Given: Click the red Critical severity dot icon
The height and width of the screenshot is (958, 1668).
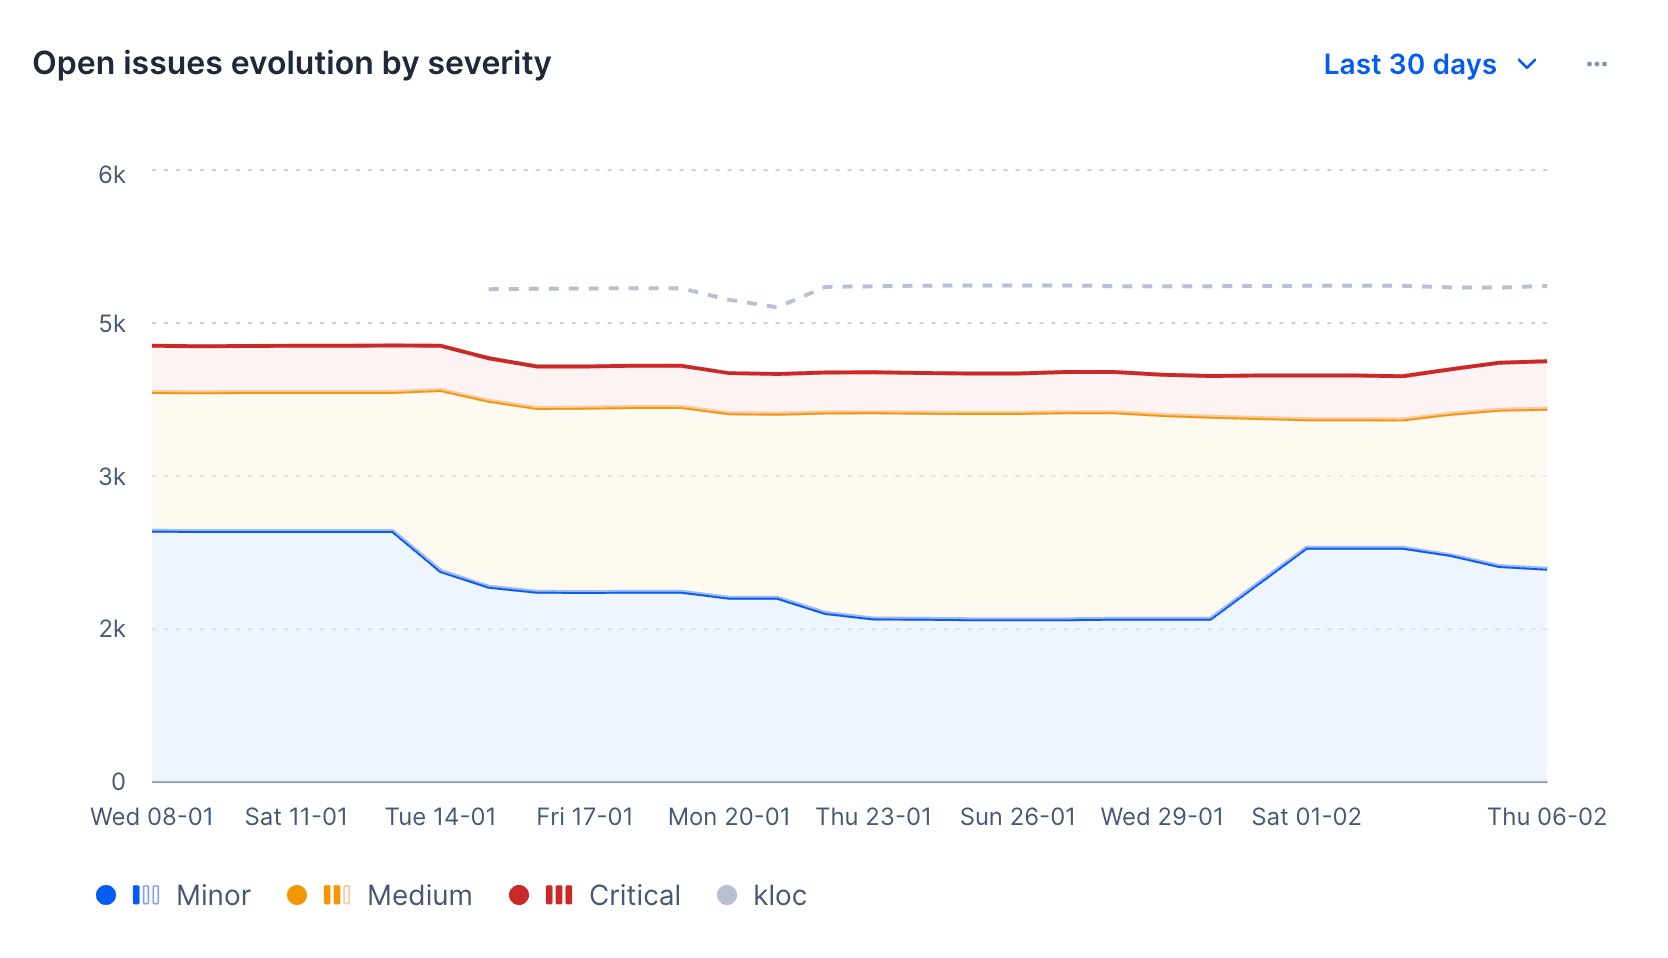Looking at the screenshot, I should tap(521, 895).
